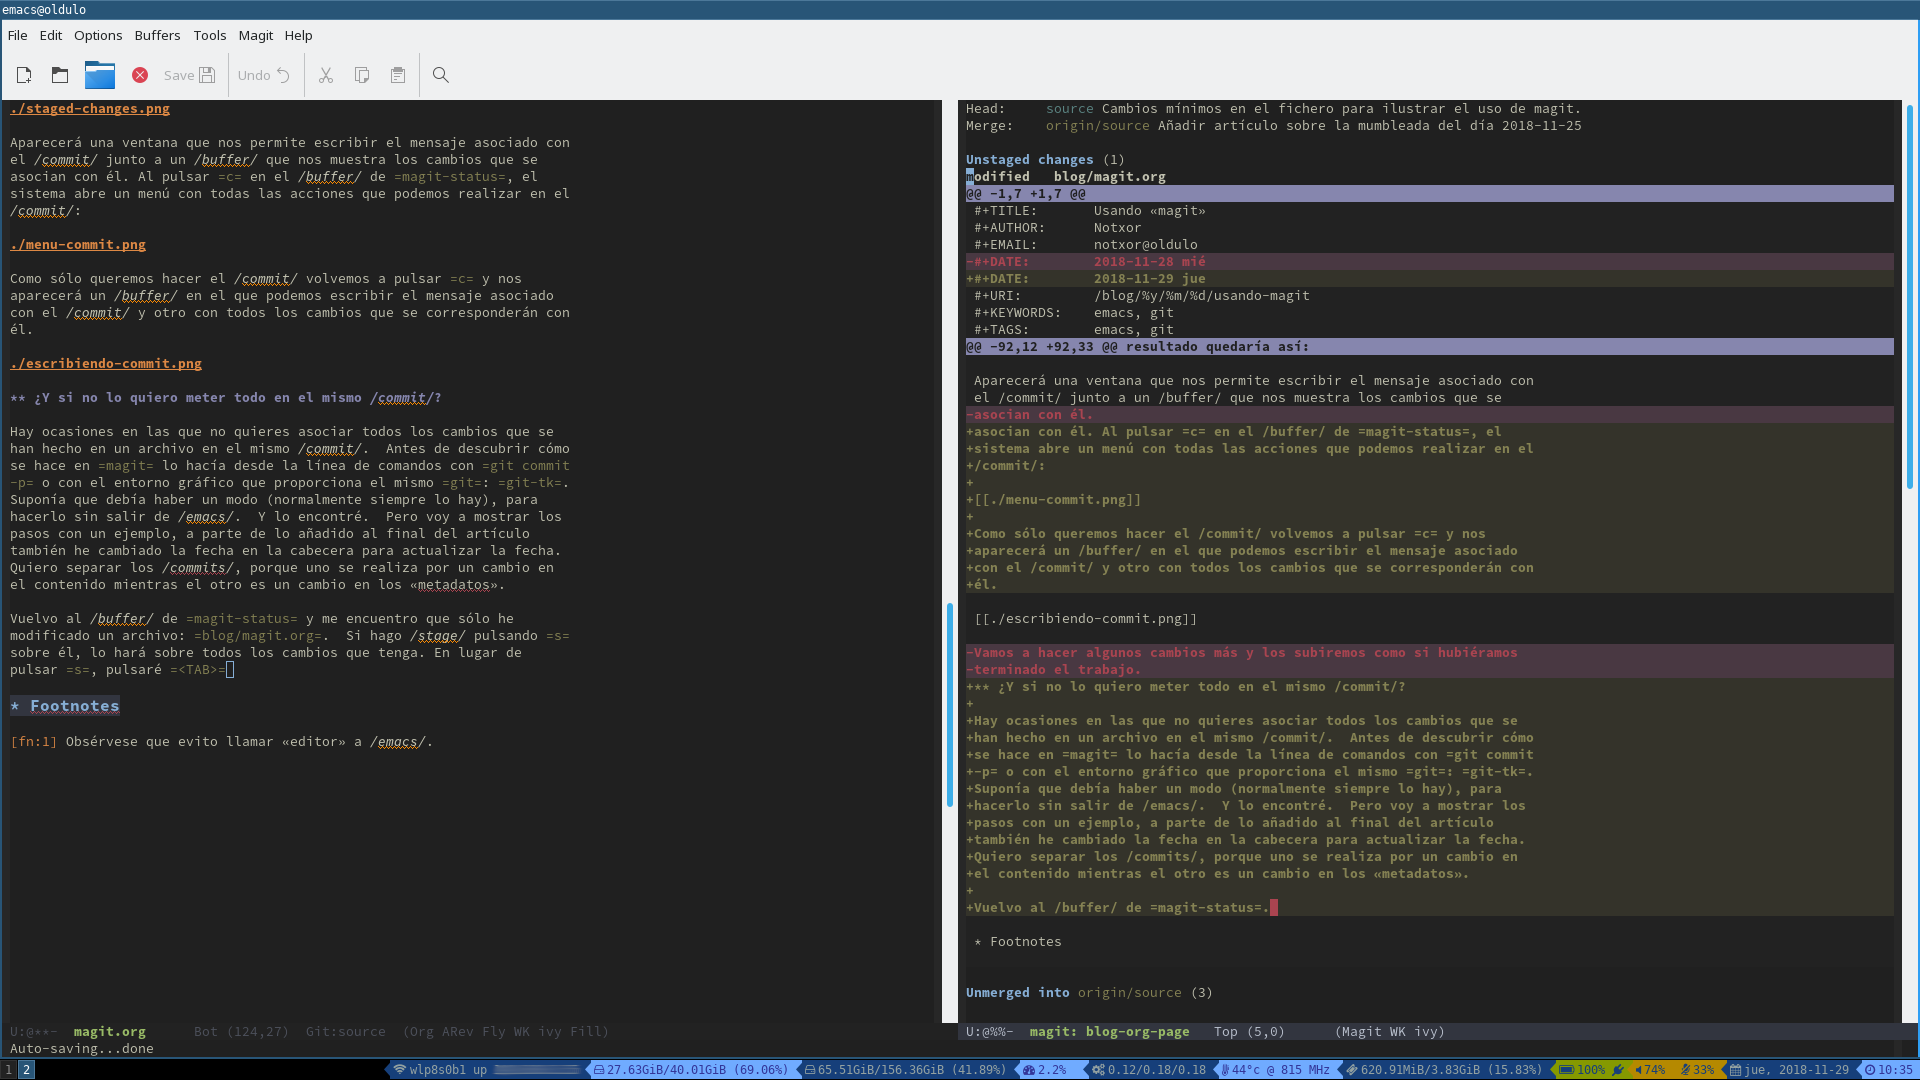Click the Undo toolbar button
This screenshot has height=1080, width=1920.
coord(264,75)
